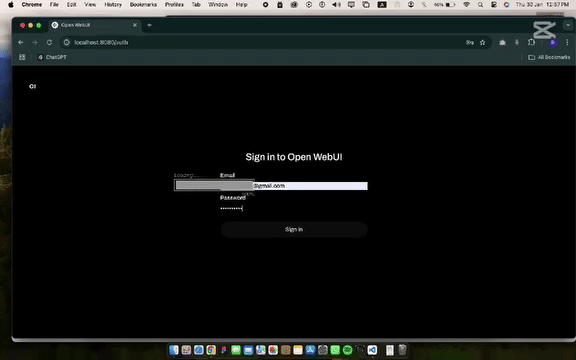Open the Chrome profile avatar
576x360 pixels.
click(x=553, y=43)
